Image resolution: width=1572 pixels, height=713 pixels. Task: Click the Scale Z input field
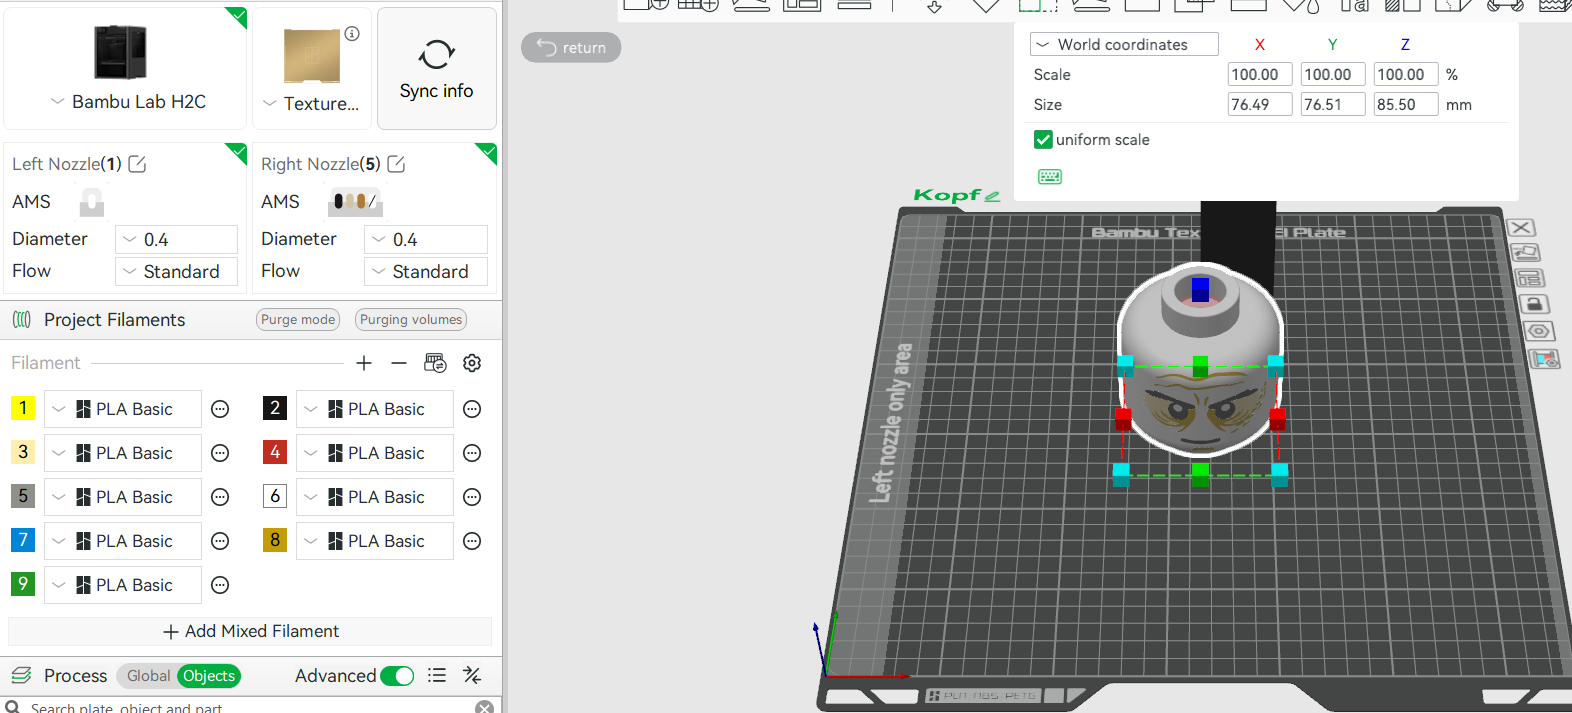coord(1406,75)
